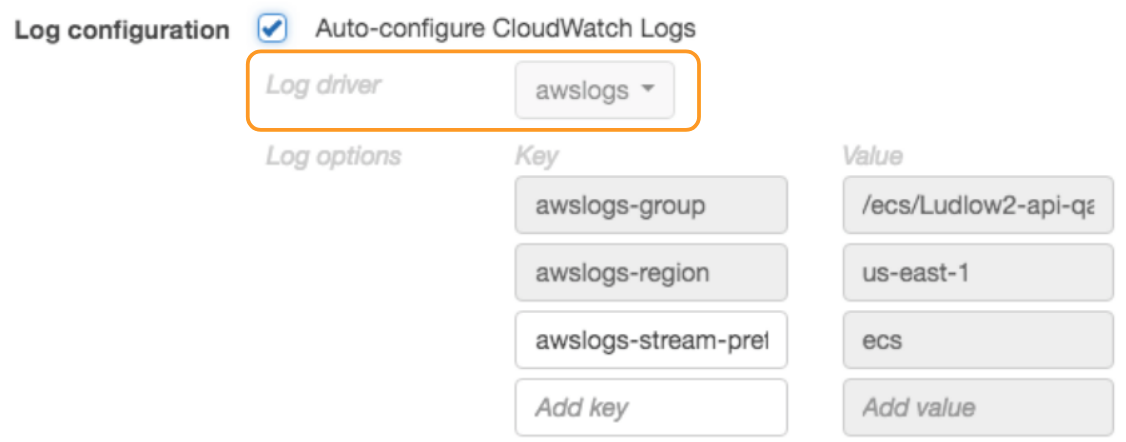The width and height of the screenshot is (1126, 442).
Task: Click the Key column header
Action: pyautogui.click(x=536, y=156)
